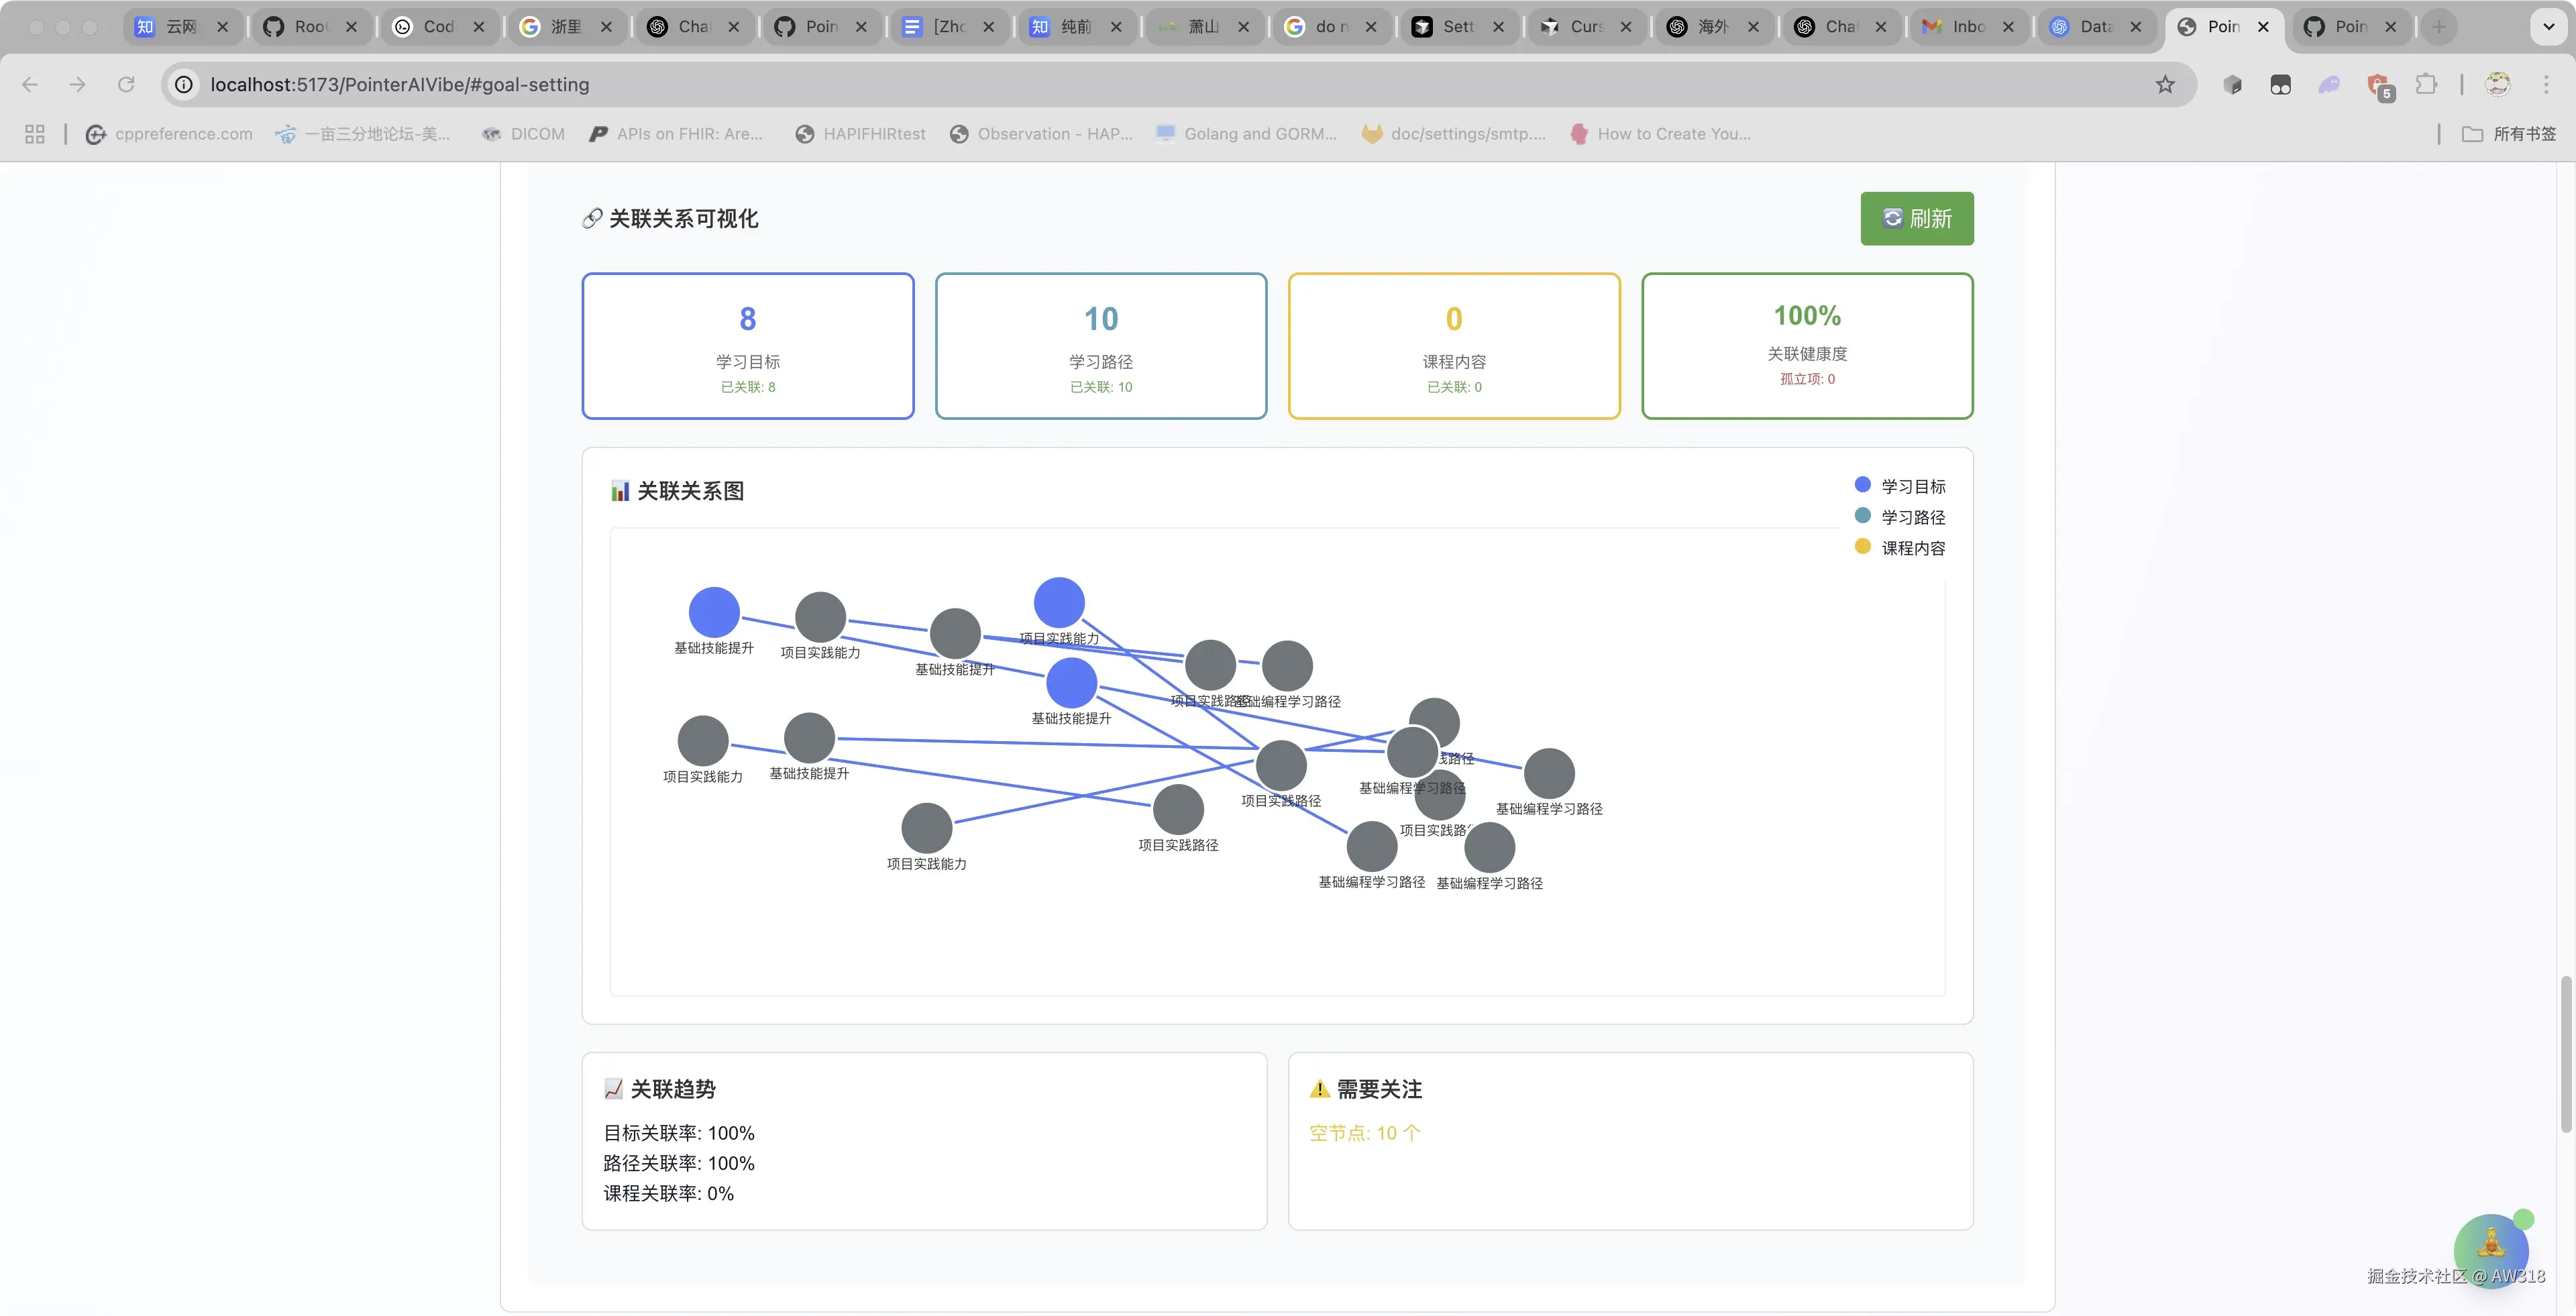The image size is (2576, 1316).
Task: Click the blue 学习目标 legend dot
Action: pyautogui.click(x=1862, y=485)
